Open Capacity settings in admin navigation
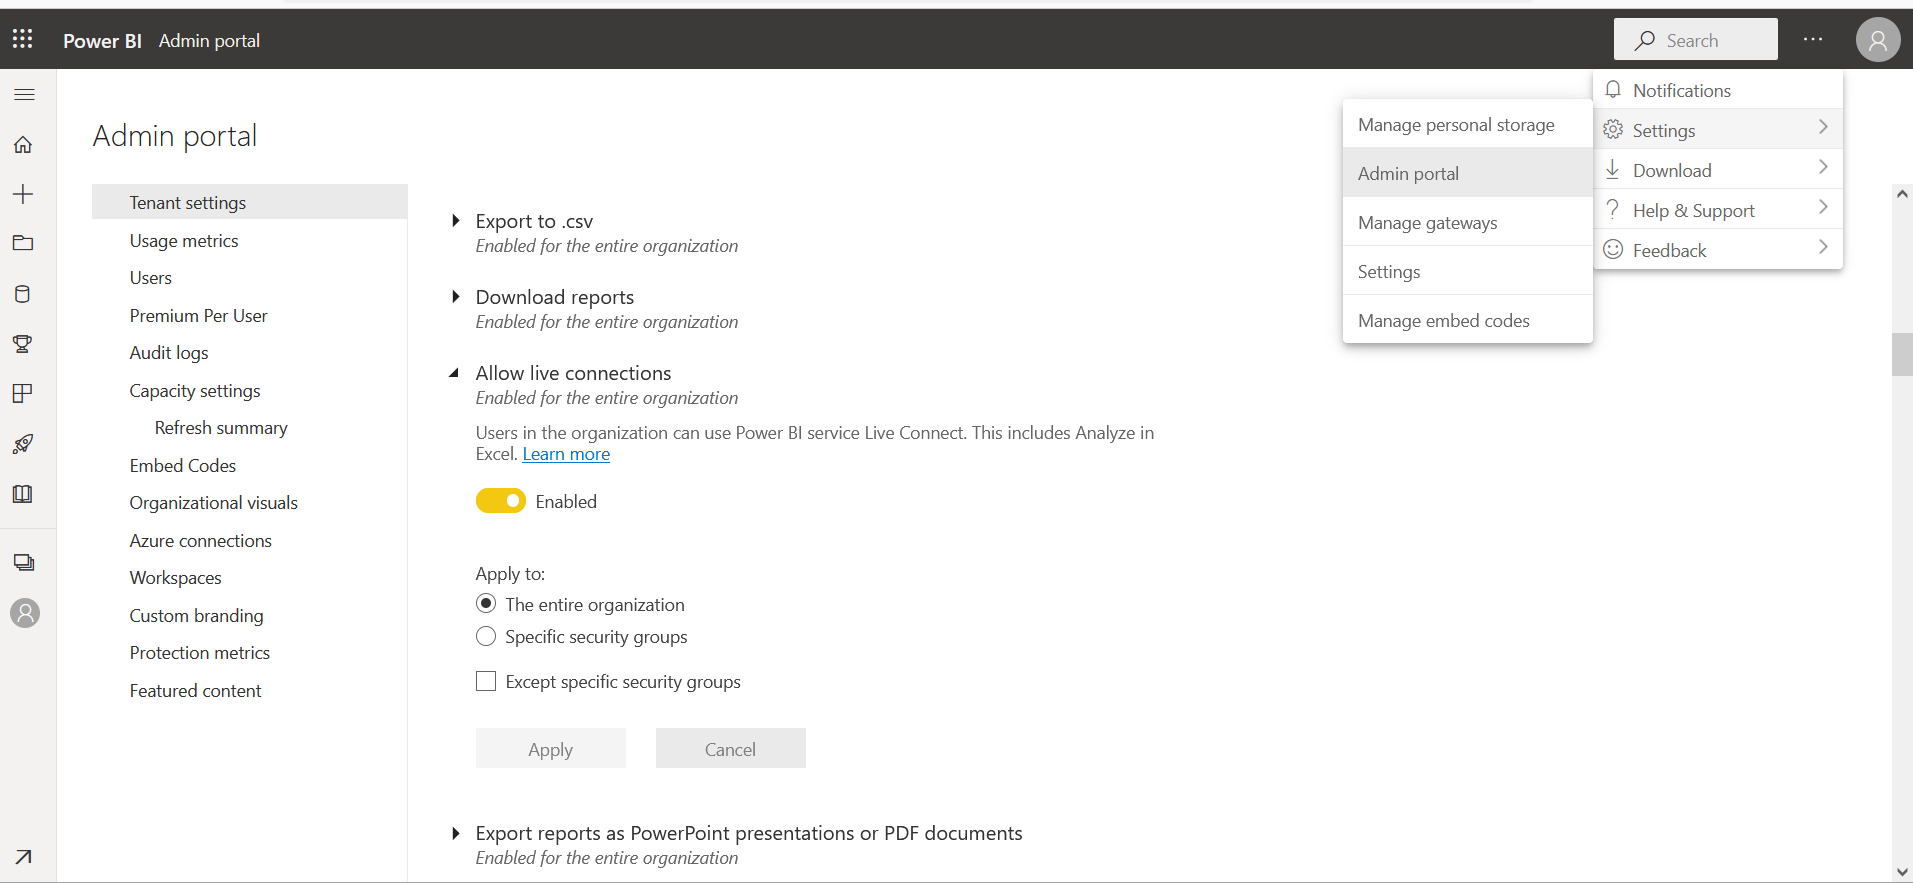Image resolution: width=1913 pixels, height=883 pixels. click(195, 390)
